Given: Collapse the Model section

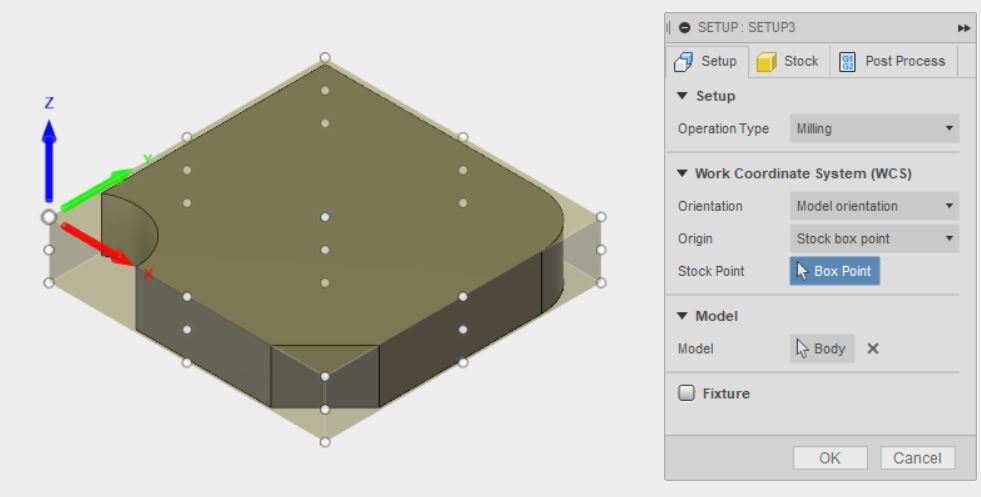Looking at the screenshot, I should point(683,316).
